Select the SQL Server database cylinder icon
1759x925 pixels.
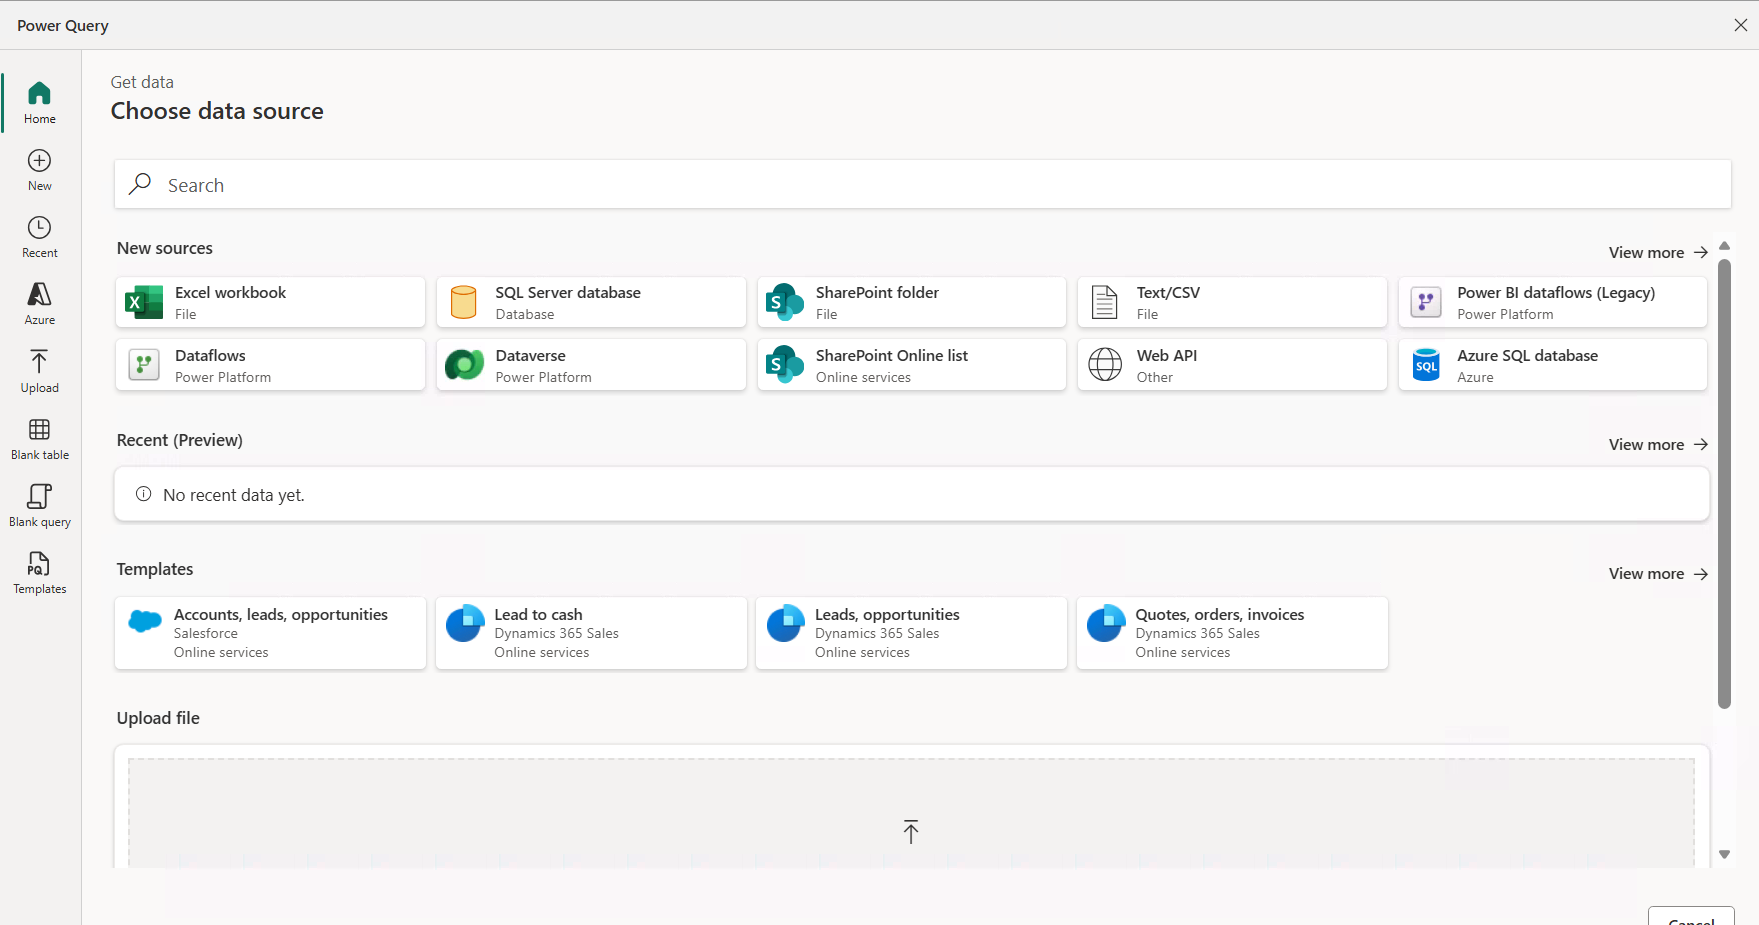[464, 302]
